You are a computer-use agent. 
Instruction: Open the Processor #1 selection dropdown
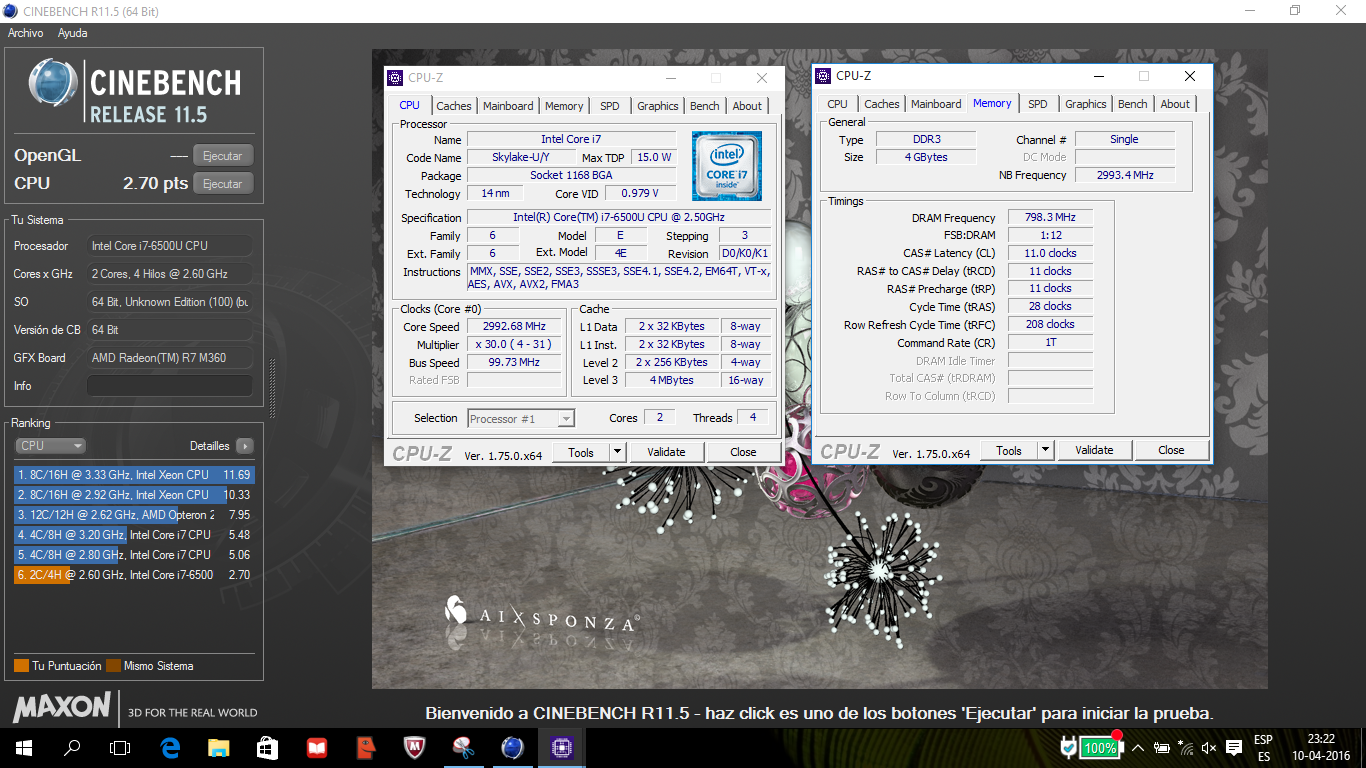pyautogui.click(x=521, y=419)
